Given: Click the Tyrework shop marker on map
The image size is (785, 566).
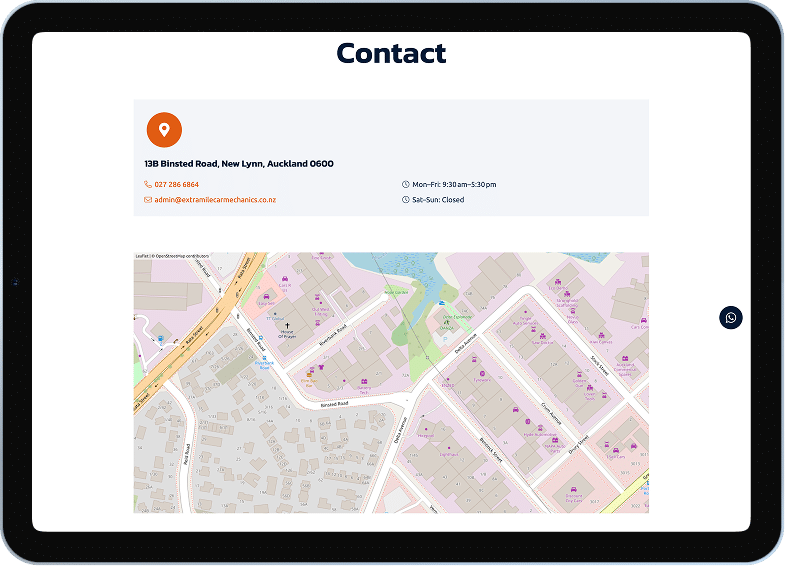Looking at the screenshot, I should tap(483, 374).
